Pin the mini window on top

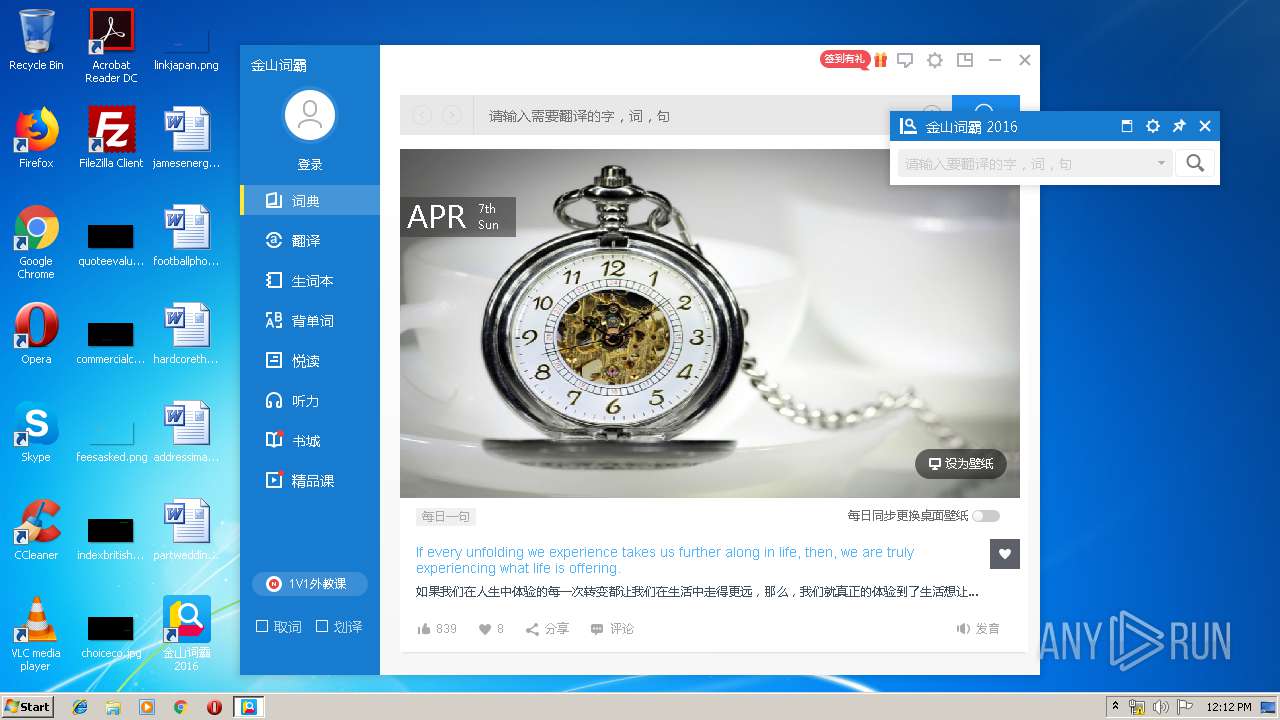(1179, 126)
